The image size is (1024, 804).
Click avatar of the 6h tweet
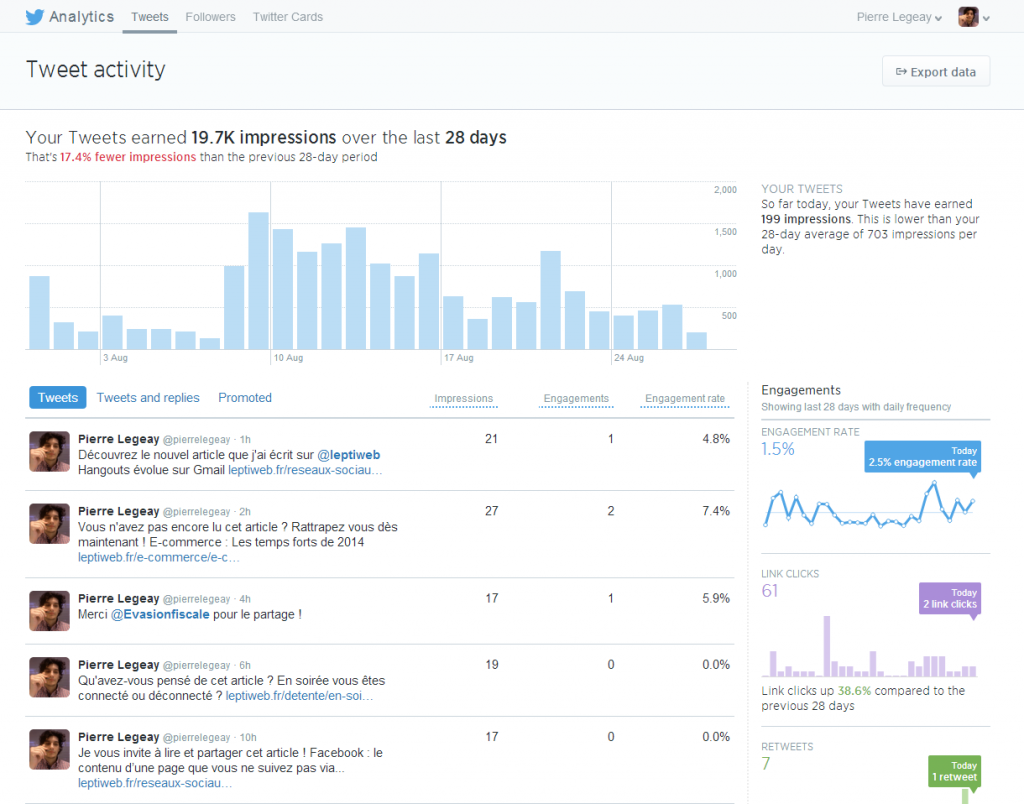(50, 677)
